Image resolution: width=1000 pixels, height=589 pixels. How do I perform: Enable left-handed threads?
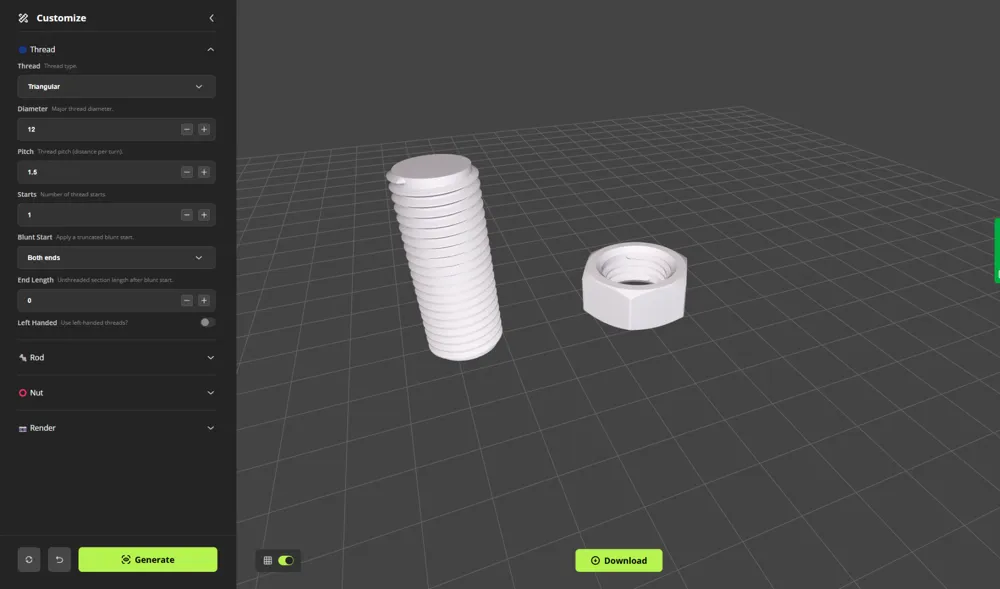(x=207, y=323)
